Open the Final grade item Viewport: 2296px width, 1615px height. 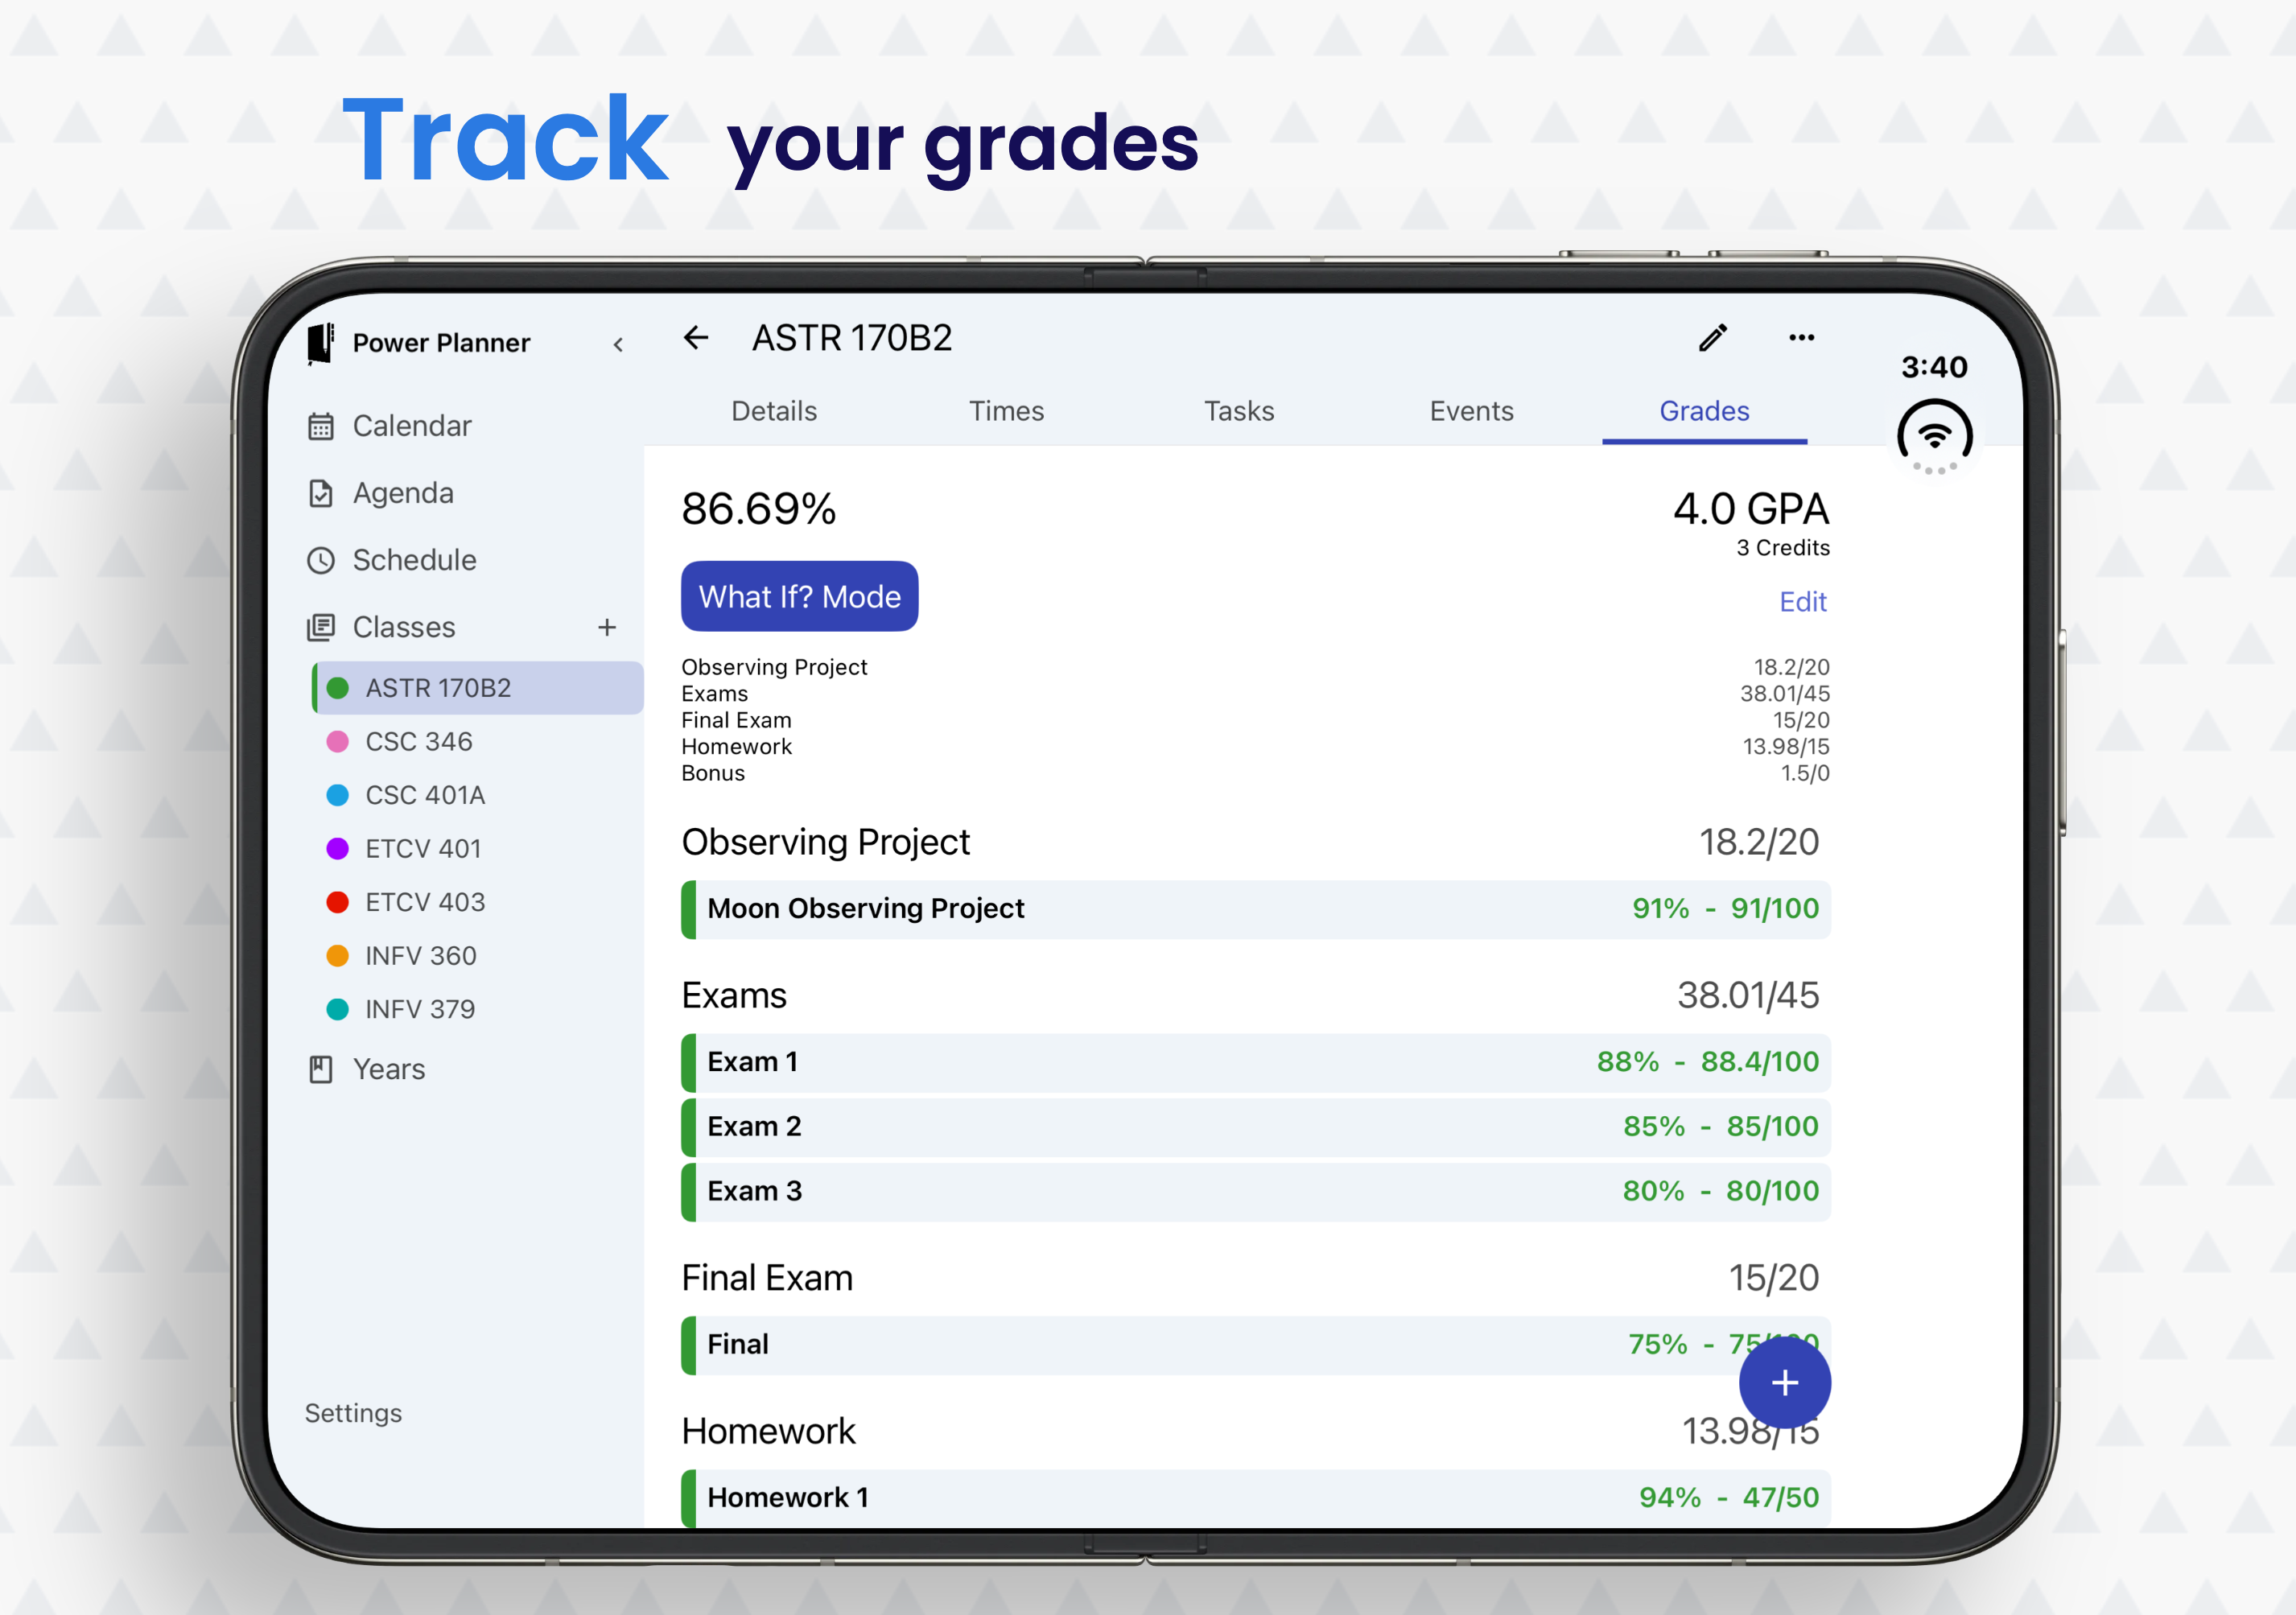(1256, 1345)
